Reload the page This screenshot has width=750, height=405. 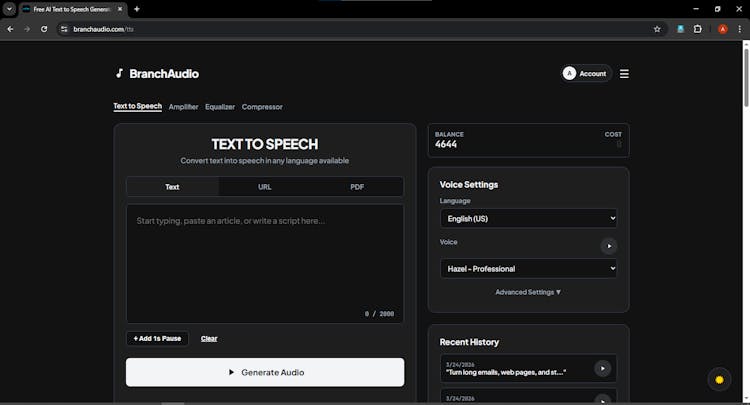44,29
